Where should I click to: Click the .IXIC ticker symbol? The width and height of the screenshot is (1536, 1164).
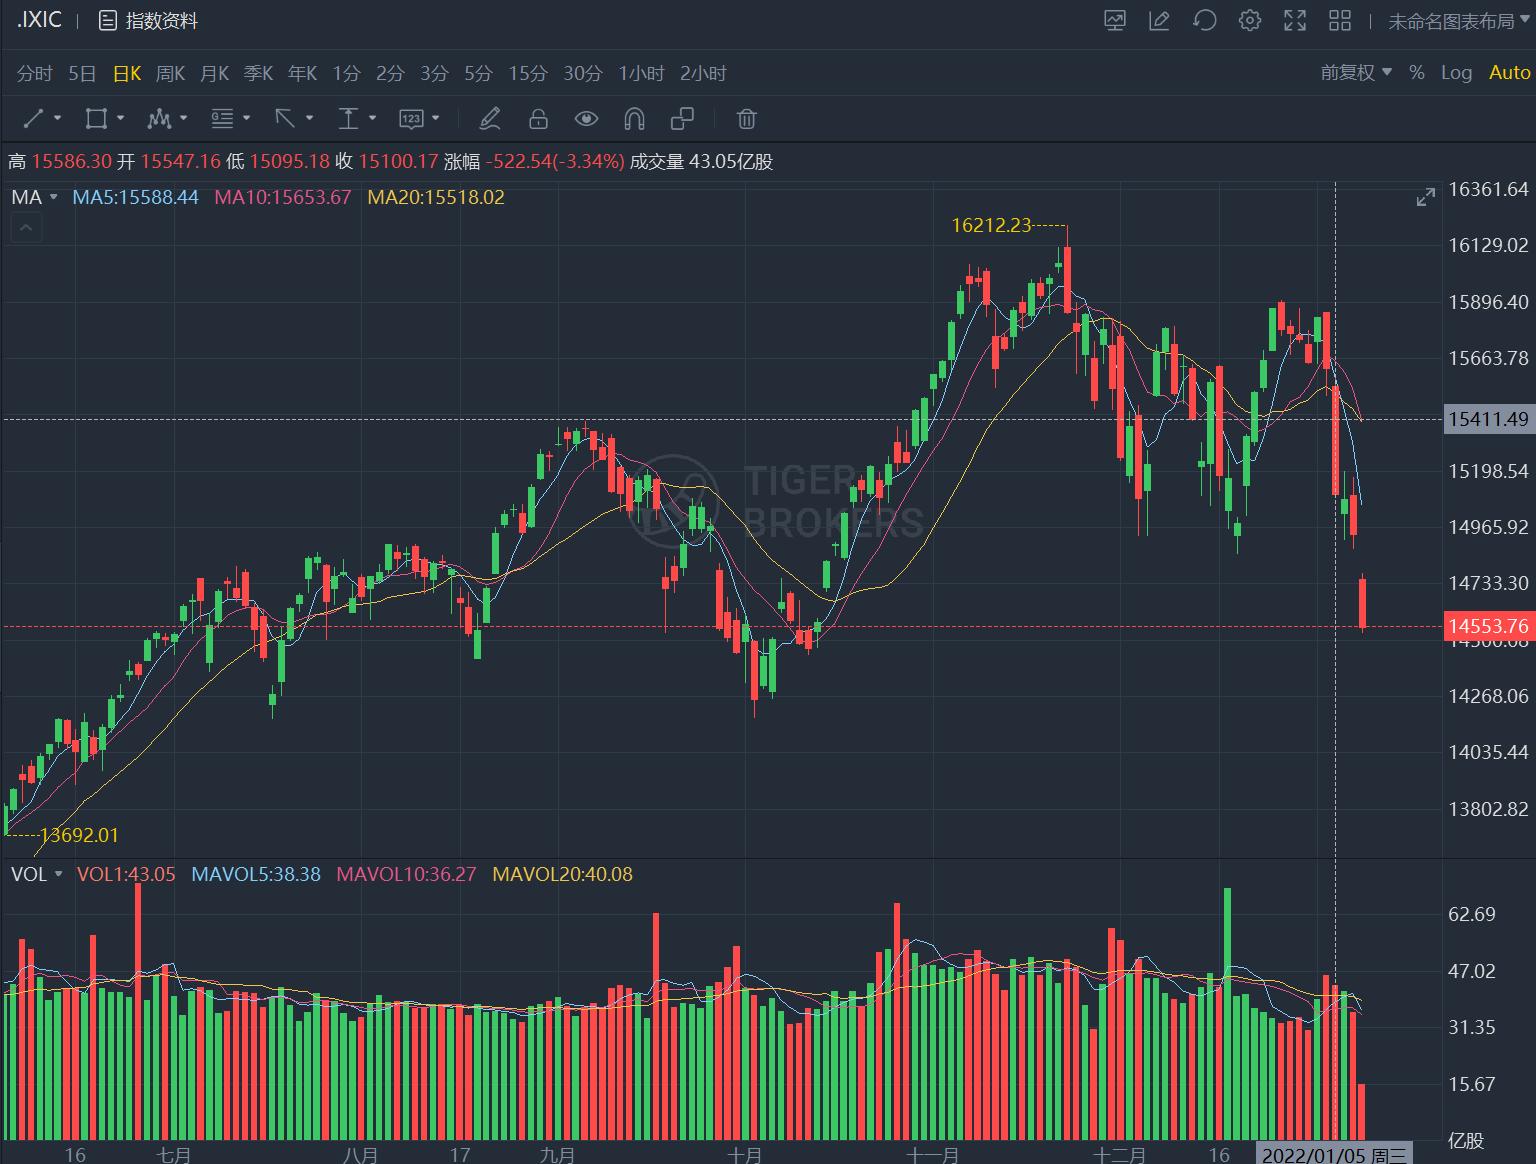click(x=40, y=20)
